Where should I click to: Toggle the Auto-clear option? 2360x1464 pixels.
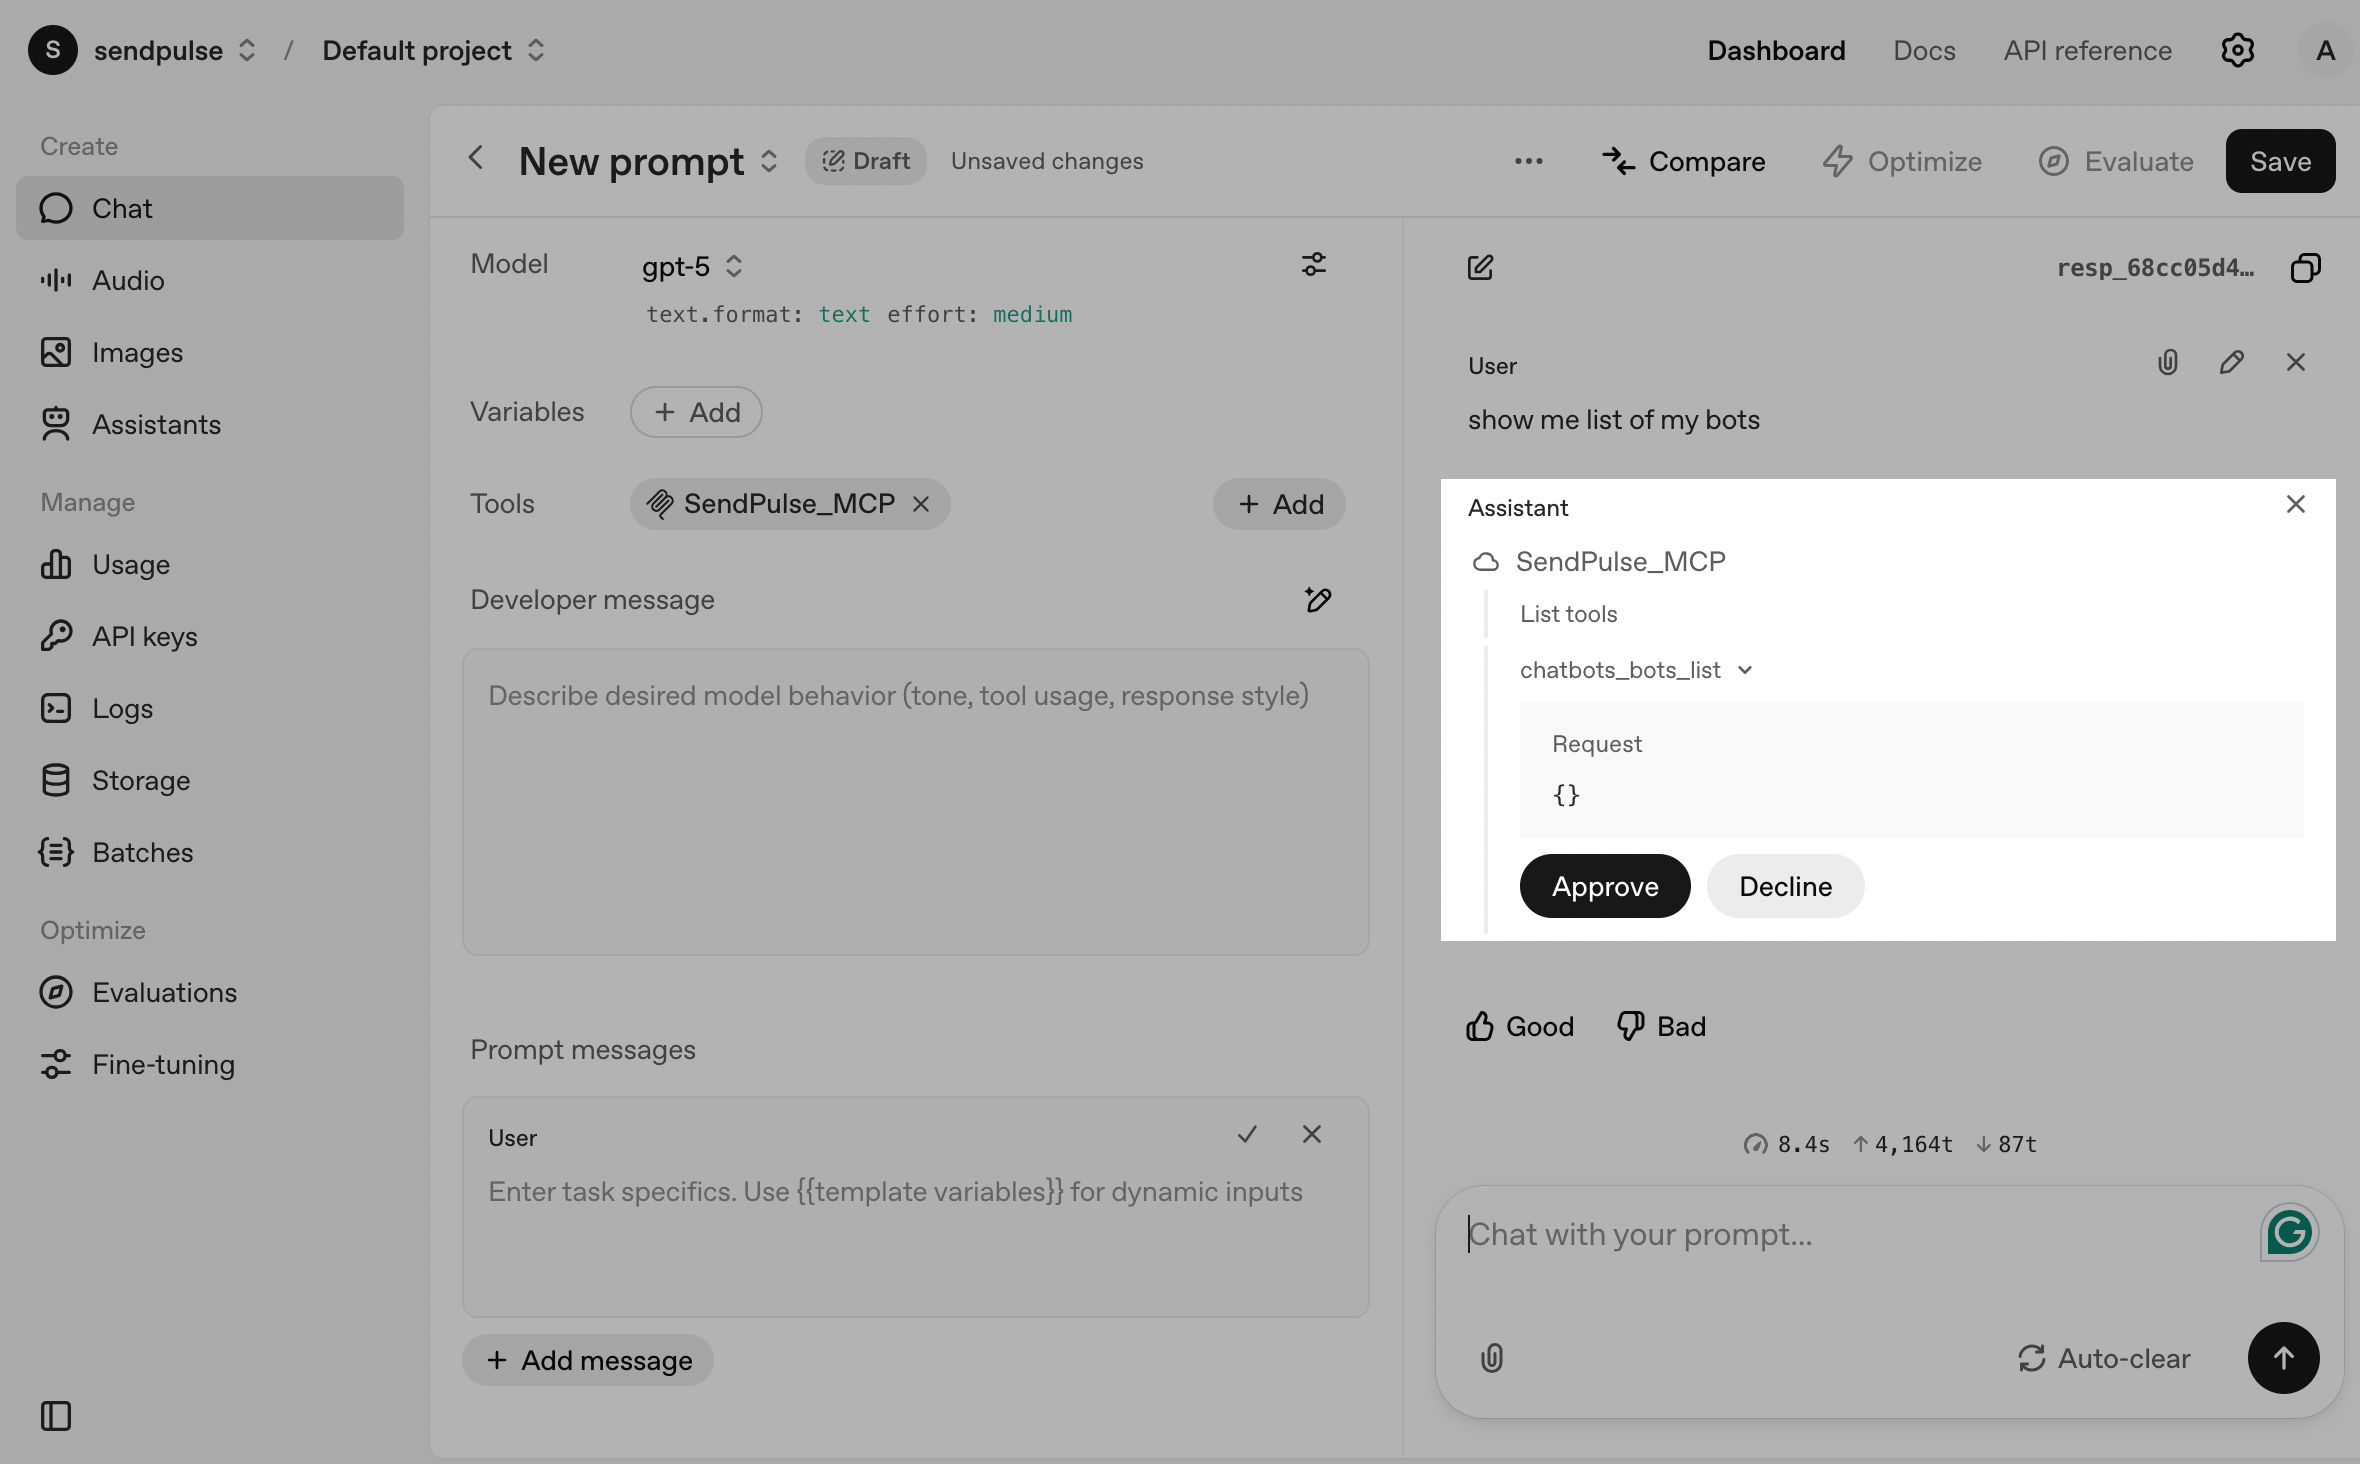pos(2104,1359)
